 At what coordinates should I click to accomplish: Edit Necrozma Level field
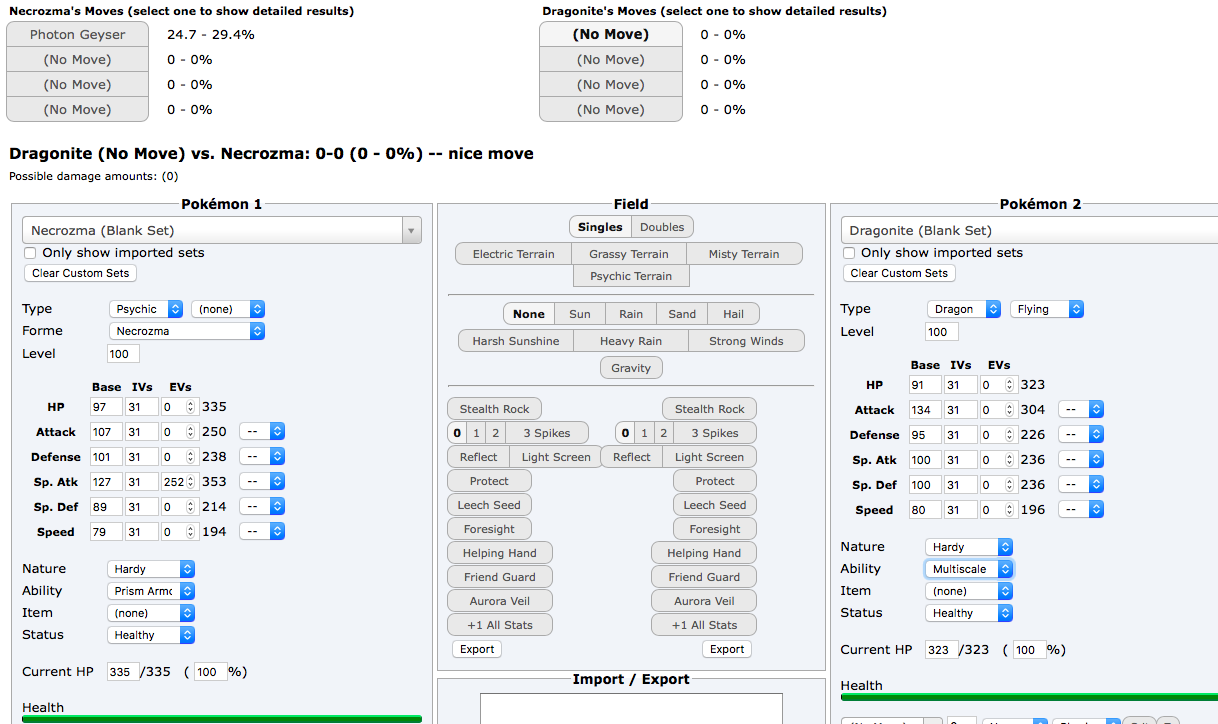point(123,354)
